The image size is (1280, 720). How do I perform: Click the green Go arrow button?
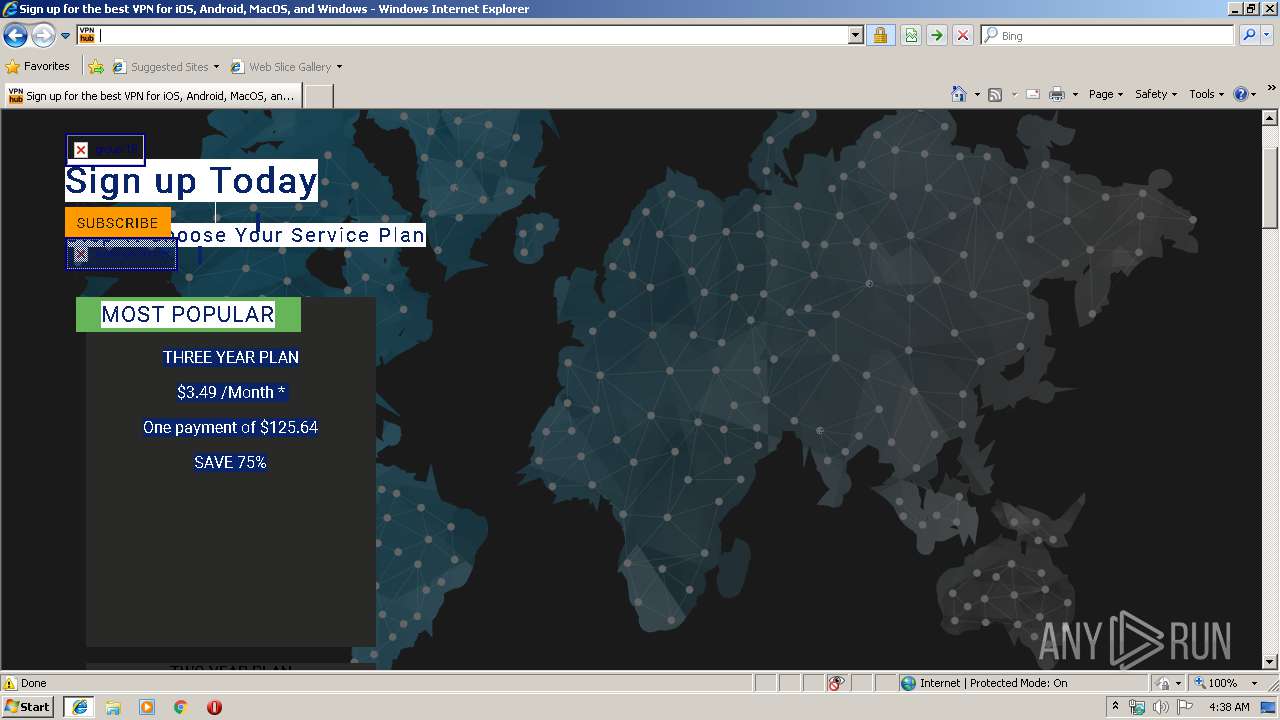(936, 35)
